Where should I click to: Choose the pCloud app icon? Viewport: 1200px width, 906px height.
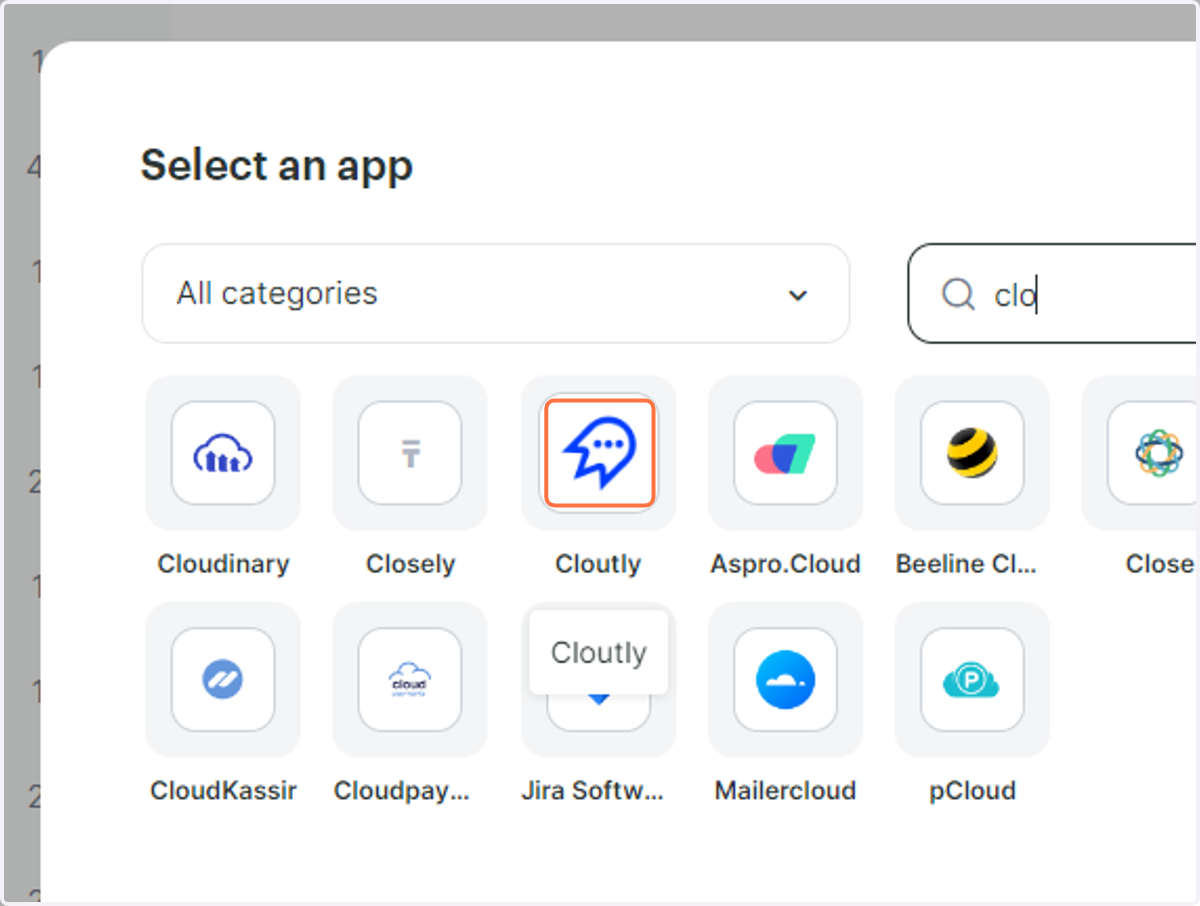click(x=972, y=680)
